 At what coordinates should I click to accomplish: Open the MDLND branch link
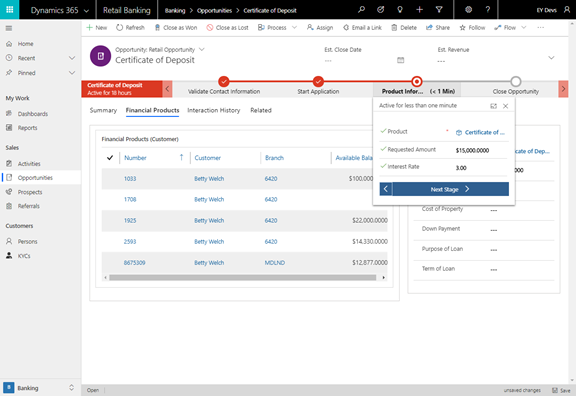275,263
